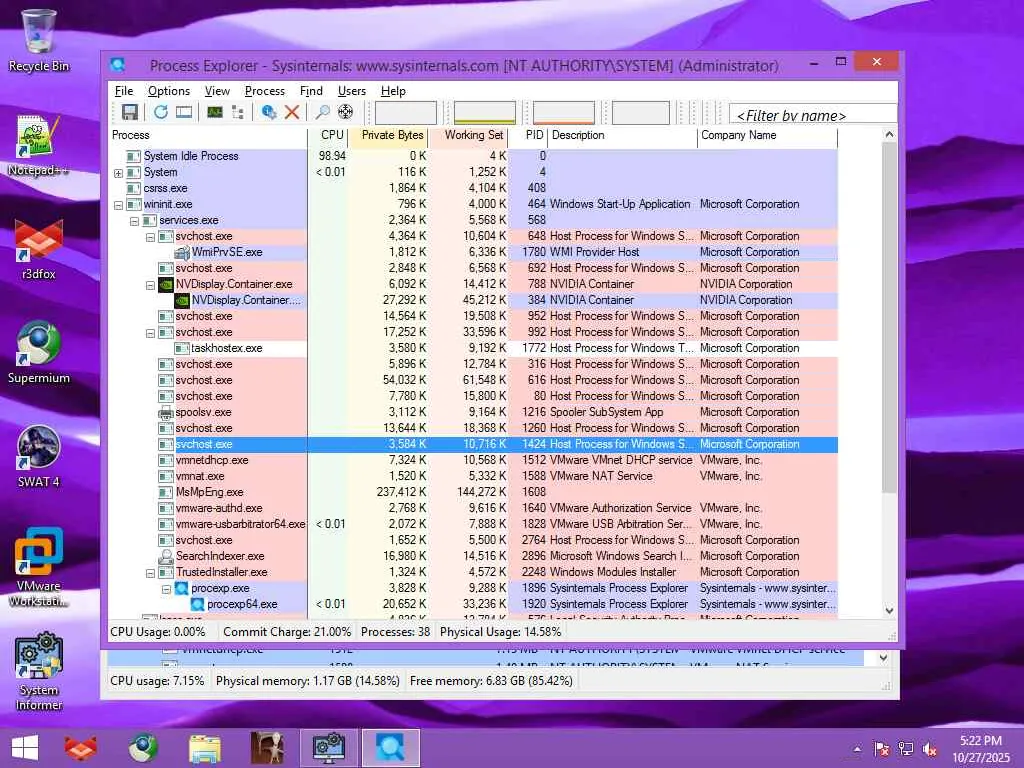1024x768 pixels.
Task: Click the WmiPrvSE.exe process icon
Action: (182, 252)
